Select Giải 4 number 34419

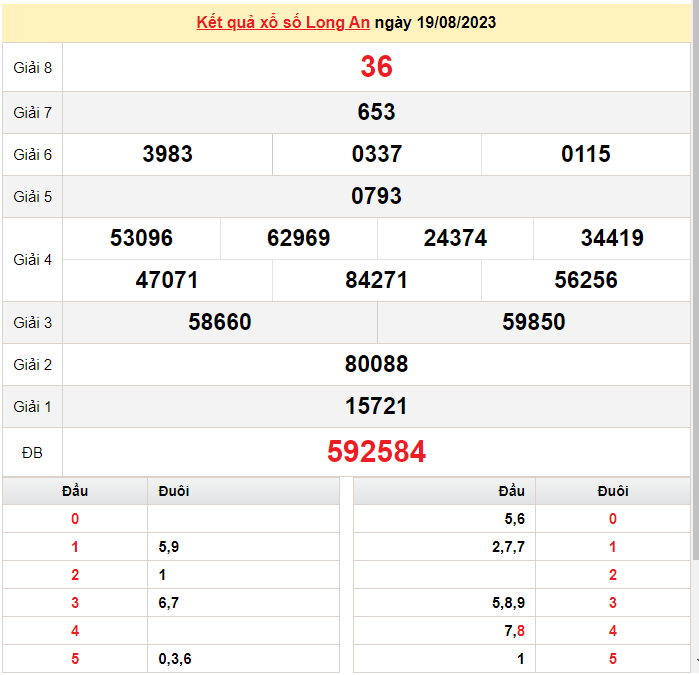coord(612,238)
